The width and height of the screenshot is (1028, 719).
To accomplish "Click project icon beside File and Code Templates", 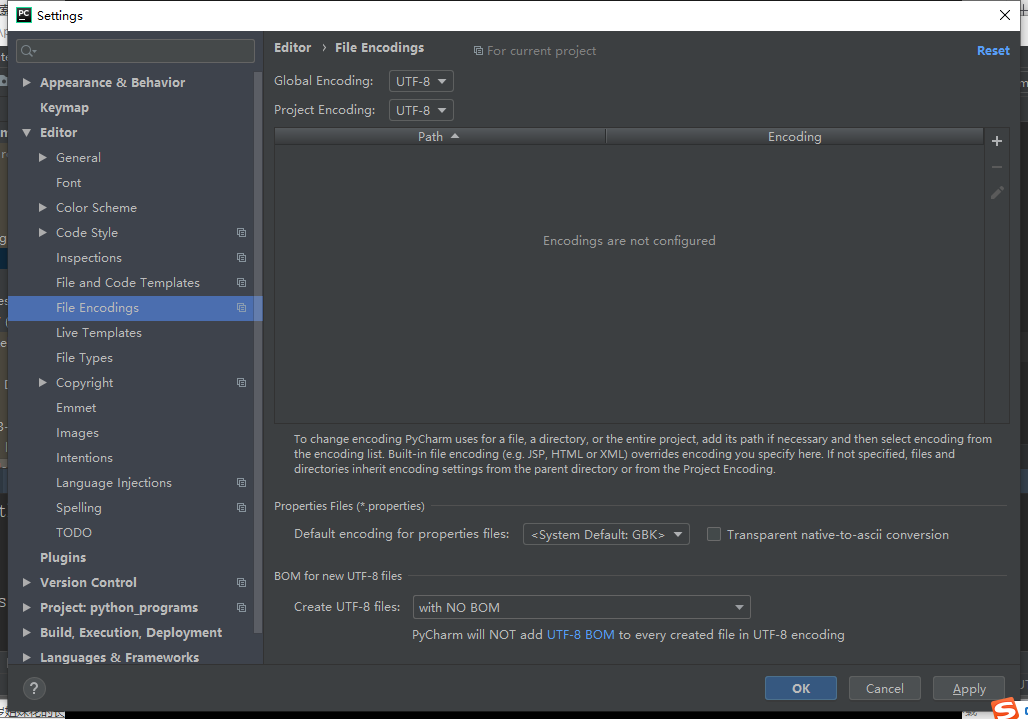I will [241, 282].
